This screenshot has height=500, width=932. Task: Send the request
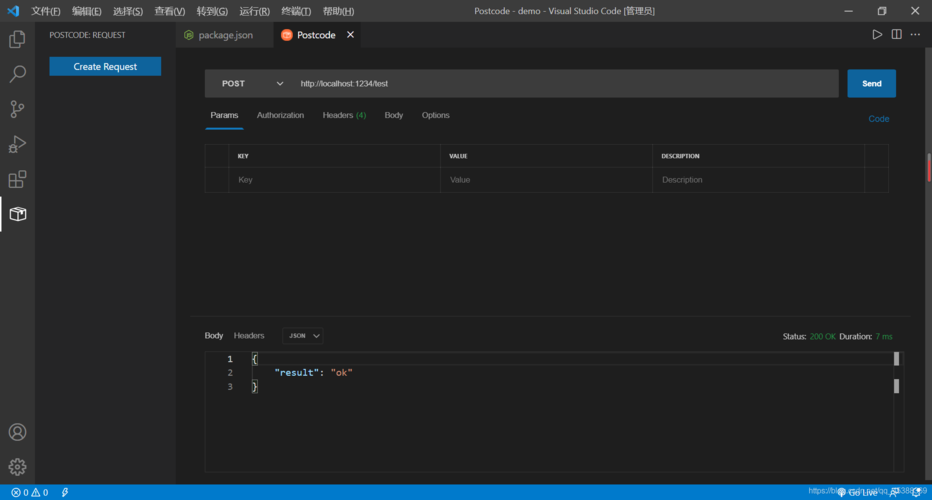(871, 83)
